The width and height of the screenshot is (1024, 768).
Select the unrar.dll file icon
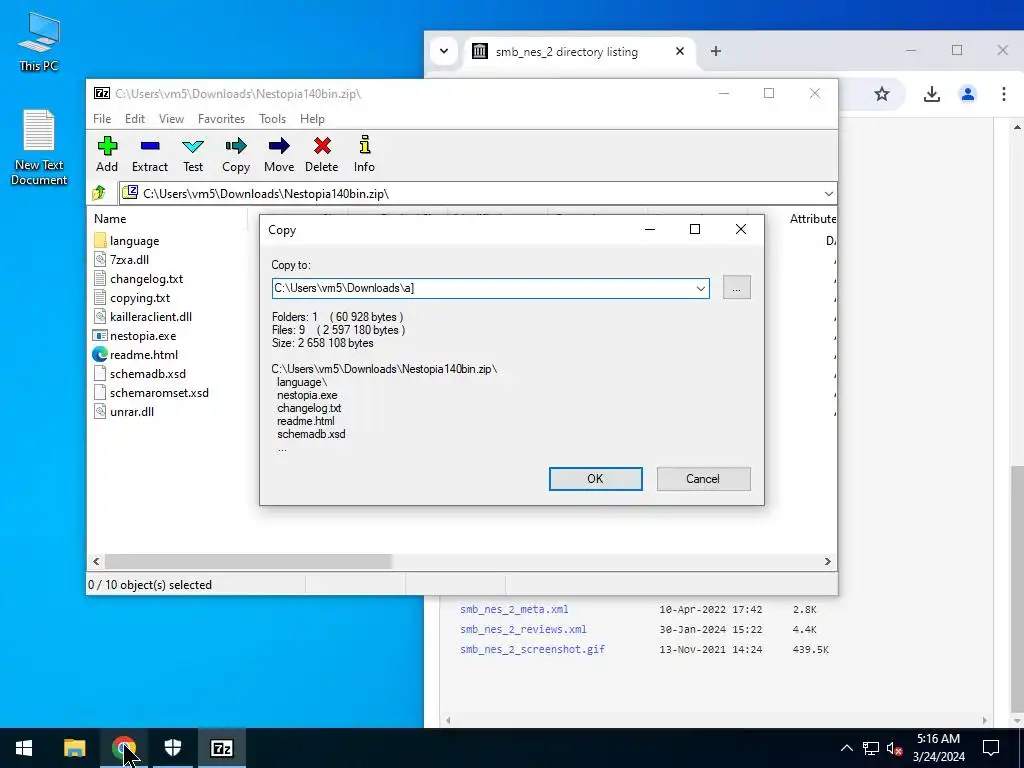(100, 411)
